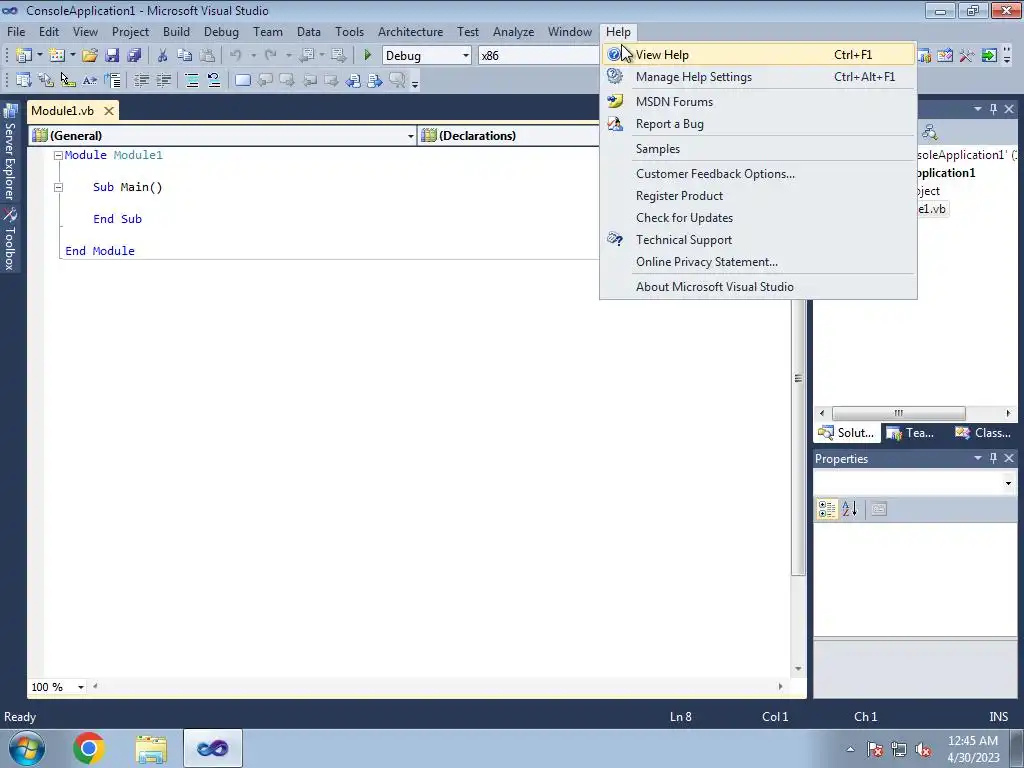The height and width of the screenshot is (768, 1024).
Task: Click the Display Parameter Info icon
Action: [46, 80]
